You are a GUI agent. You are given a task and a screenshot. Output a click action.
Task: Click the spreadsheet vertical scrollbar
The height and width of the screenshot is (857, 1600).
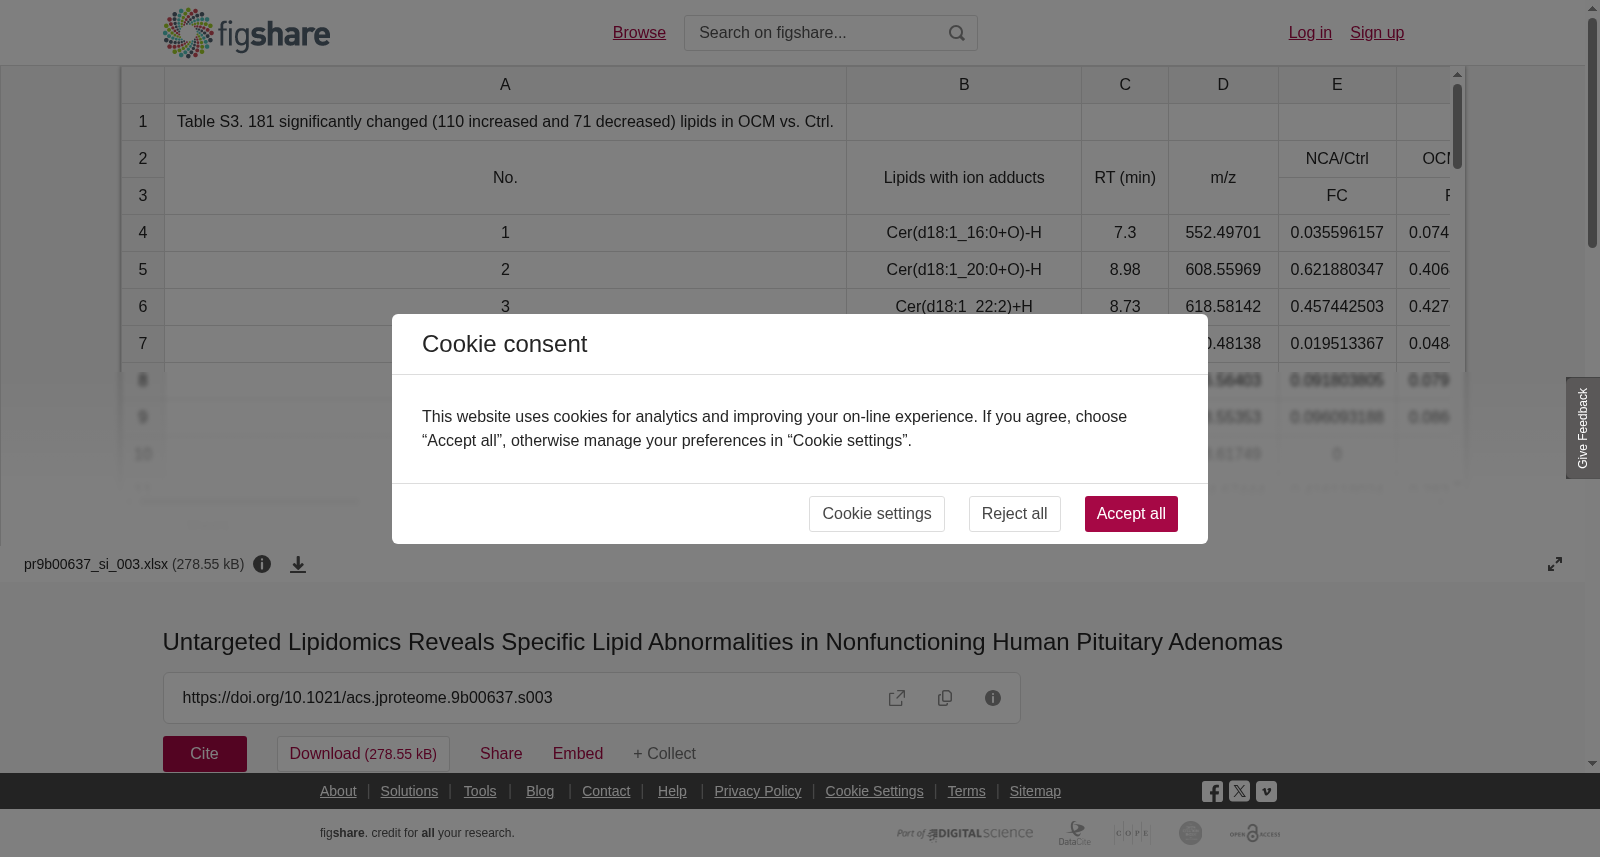click(x=1458, y=275)
